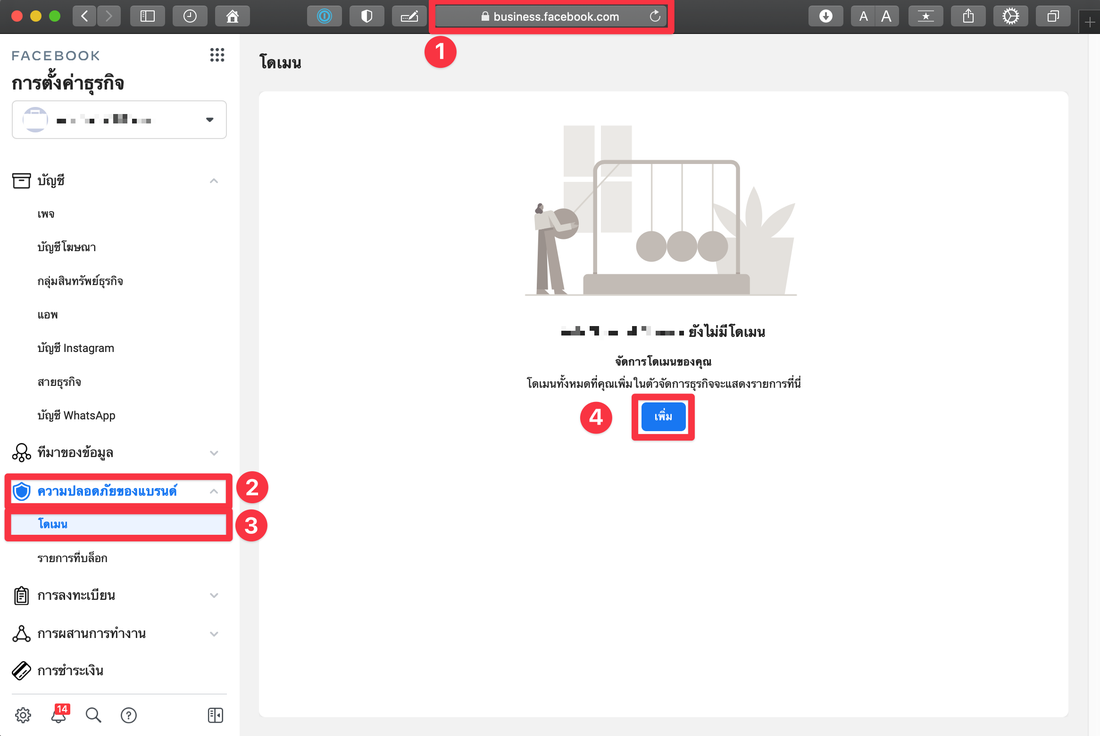Click the shield privacy icon in toolbar

366,16
